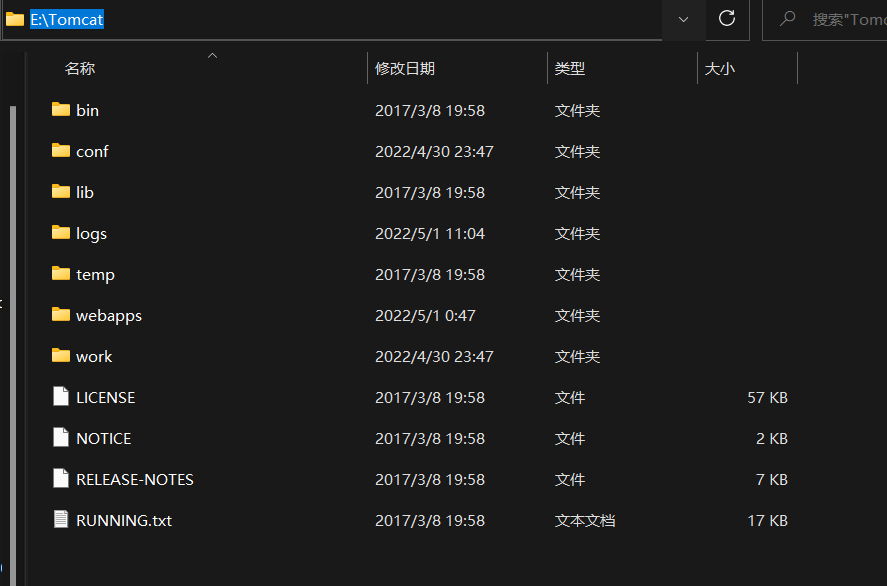
Task: Click the address bar folder icon
Action: pos(15,19)
